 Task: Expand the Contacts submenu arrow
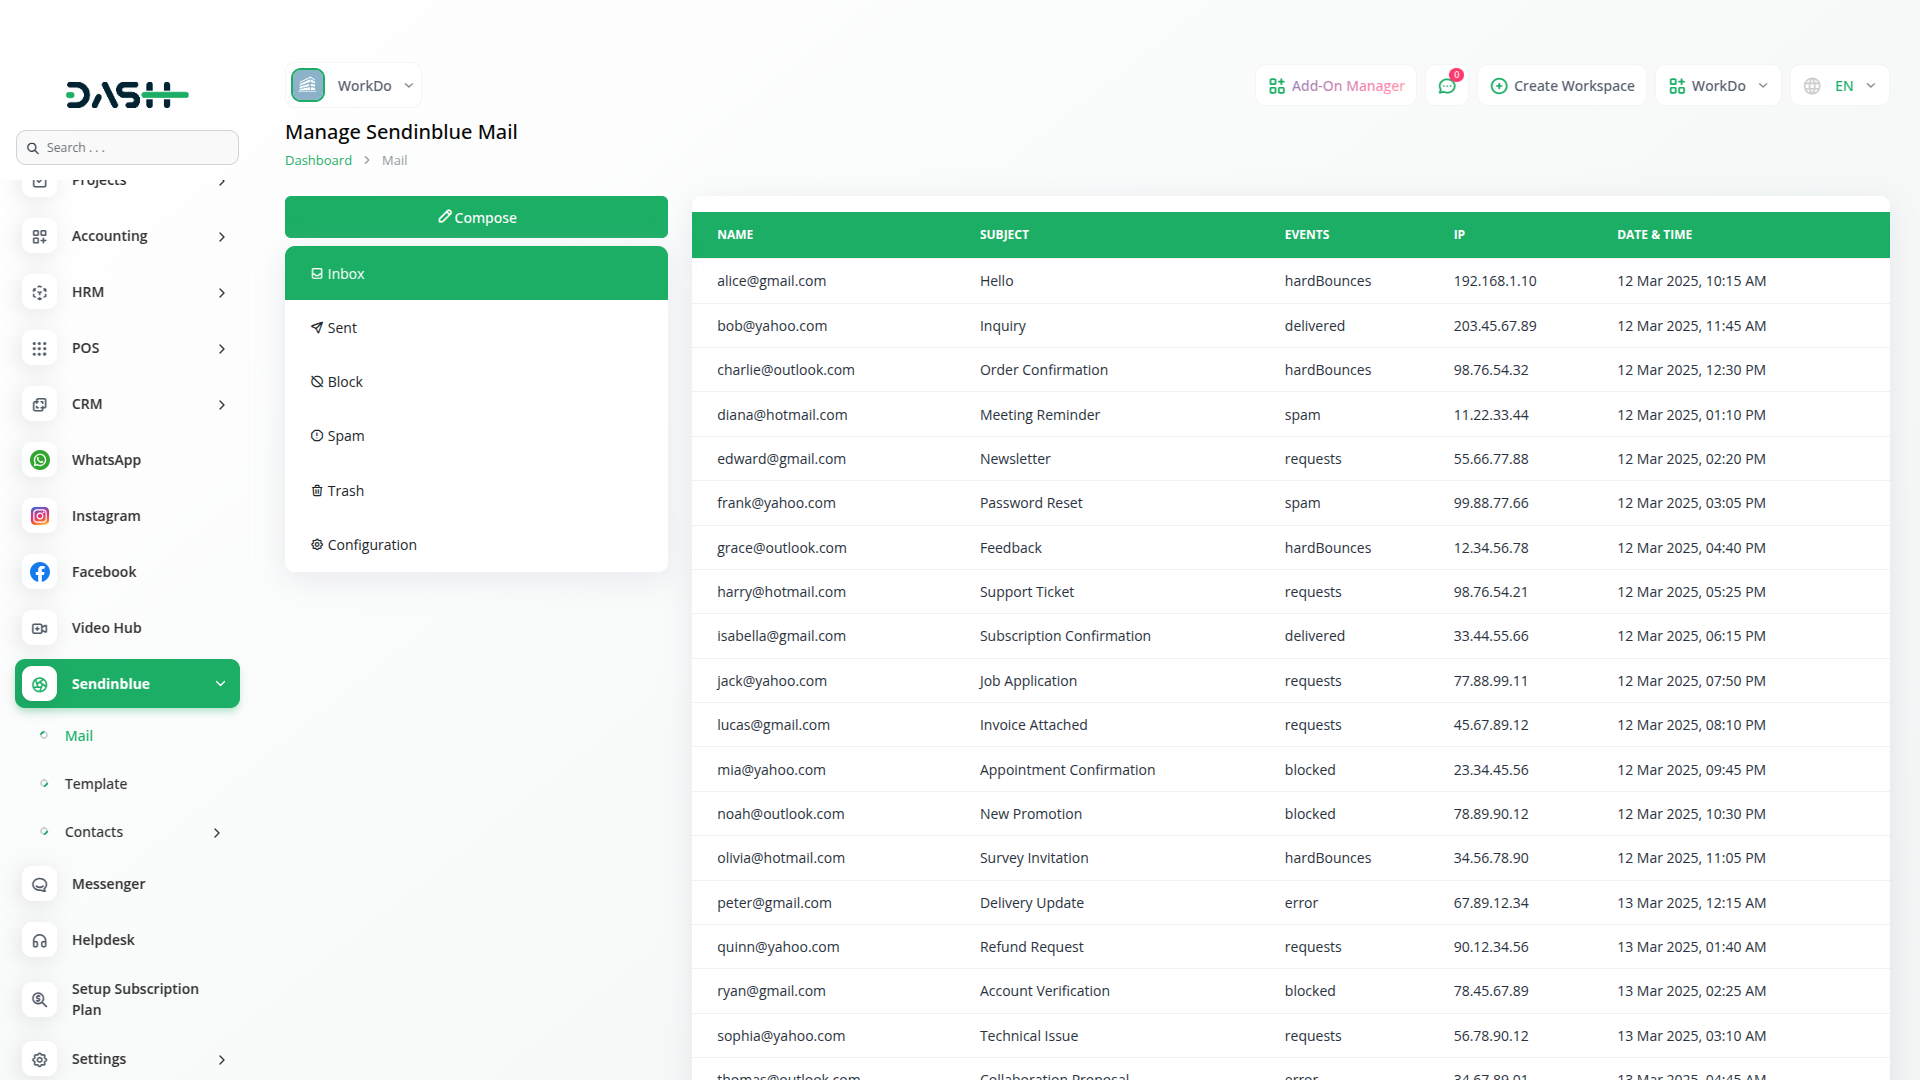click(x=217, y=833)
